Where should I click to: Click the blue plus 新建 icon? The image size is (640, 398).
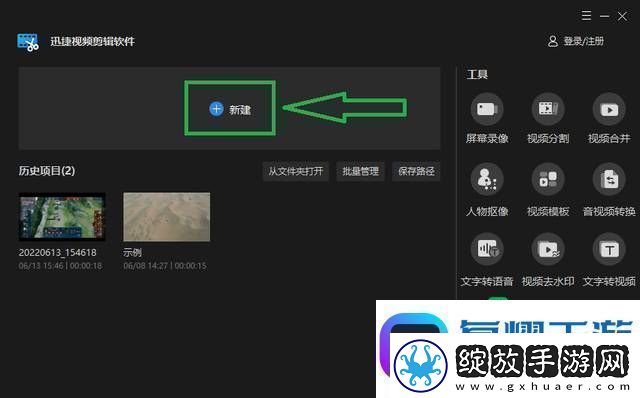coord(216,109)
